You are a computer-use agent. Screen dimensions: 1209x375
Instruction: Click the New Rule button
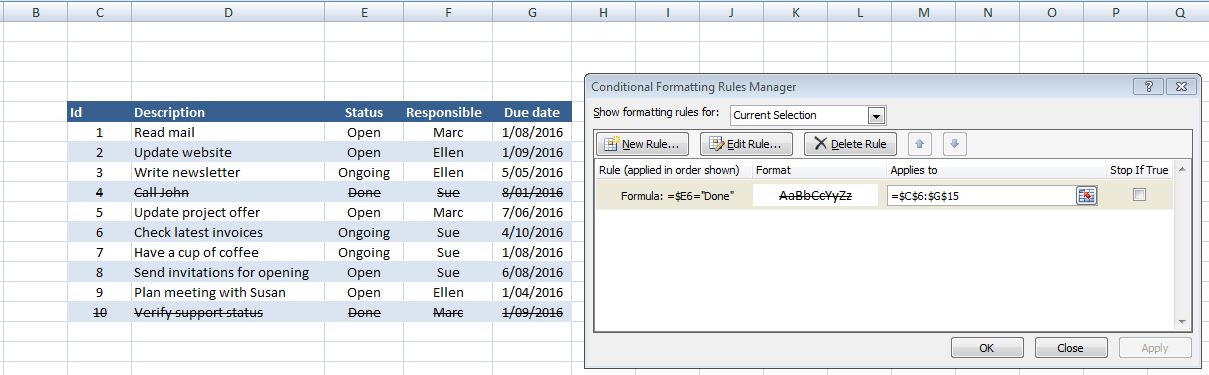tap(643, 144)
